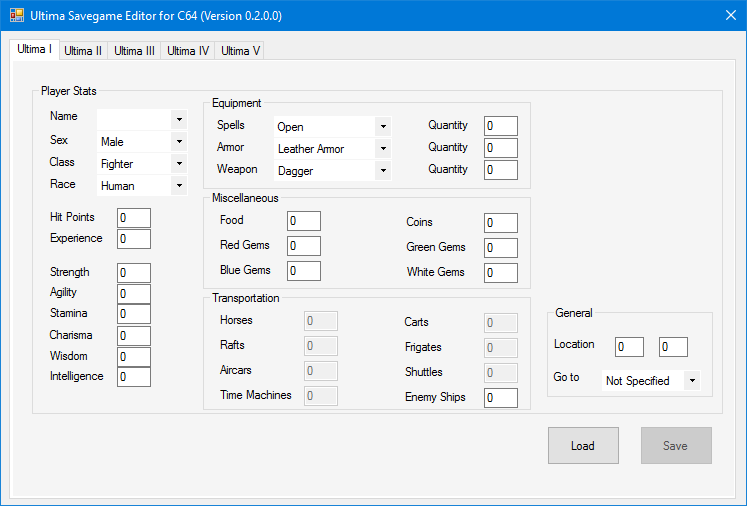
Task: Click the disabled Rafts field
Action: (x=321, y=346)
